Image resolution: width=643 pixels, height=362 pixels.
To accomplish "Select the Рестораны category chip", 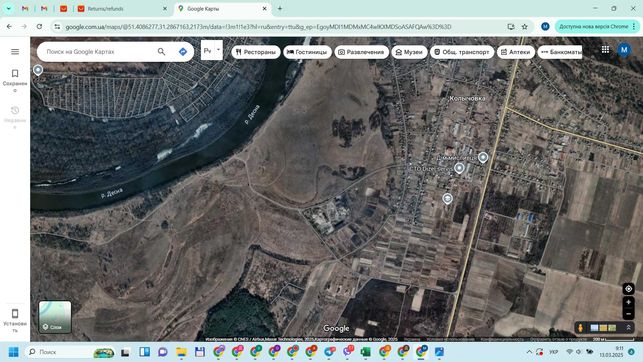I will [x=256, y=52].
